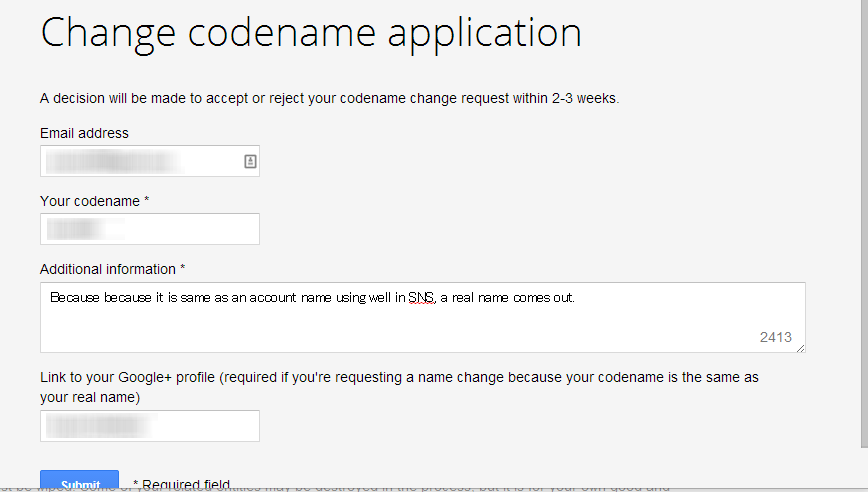
Task: Click the red asterisk beside Your codename
Action: 147,201
